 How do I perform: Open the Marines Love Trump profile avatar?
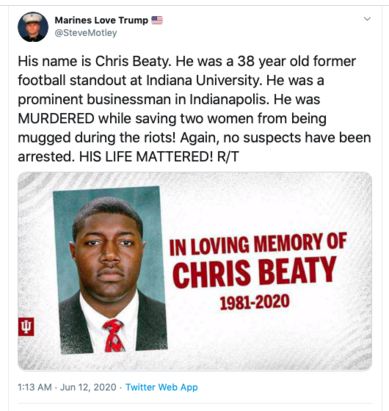(33, 27)
